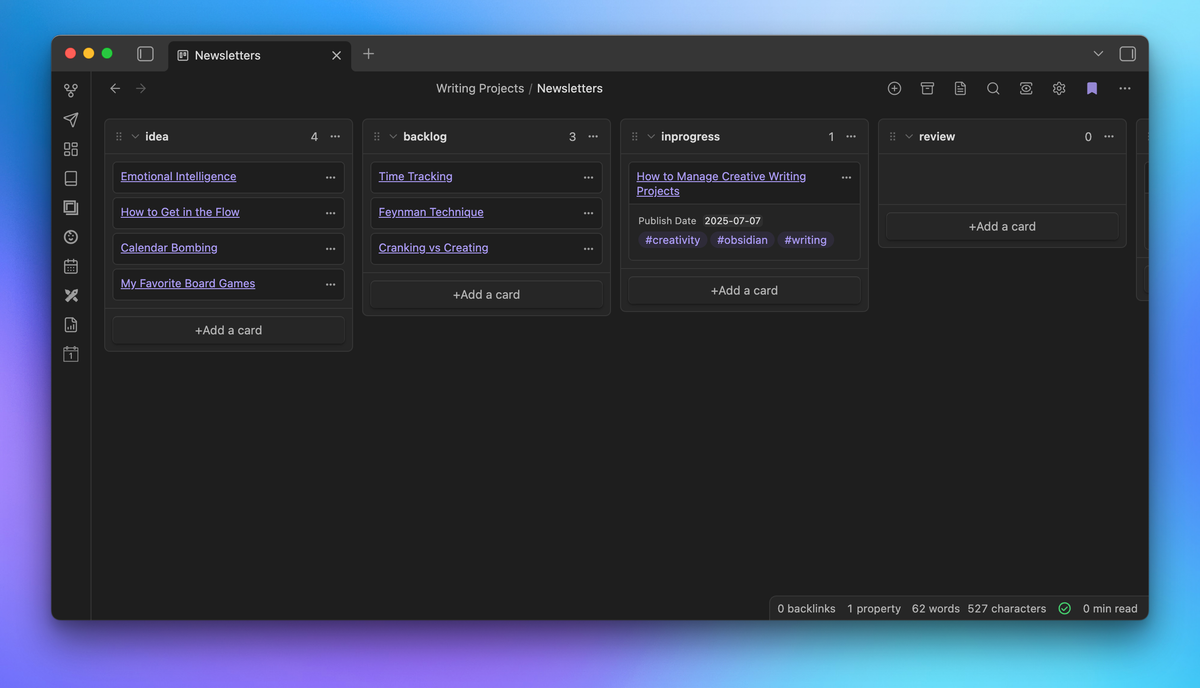
Task: Search the Kanban board with the magnifier icon
Action: pos(992,88)
